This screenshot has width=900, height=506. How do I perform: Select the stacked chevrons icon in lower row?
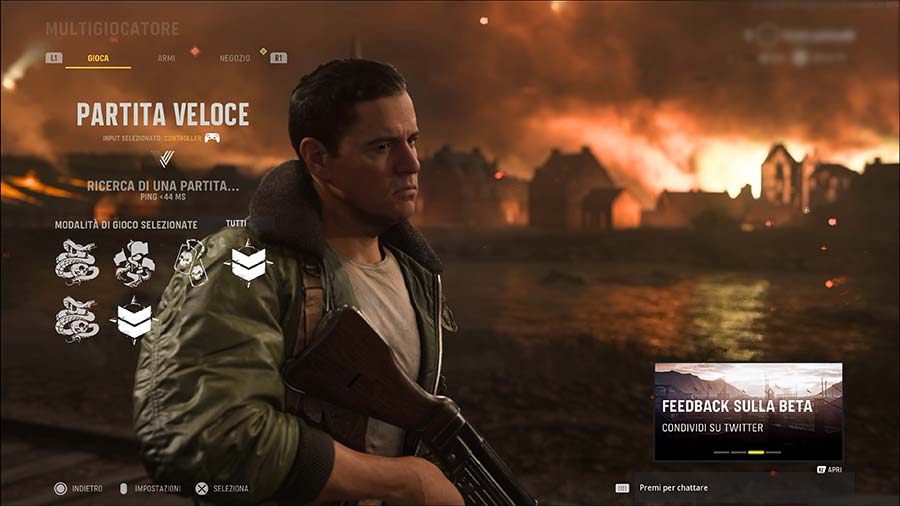(x=134, y=320)
